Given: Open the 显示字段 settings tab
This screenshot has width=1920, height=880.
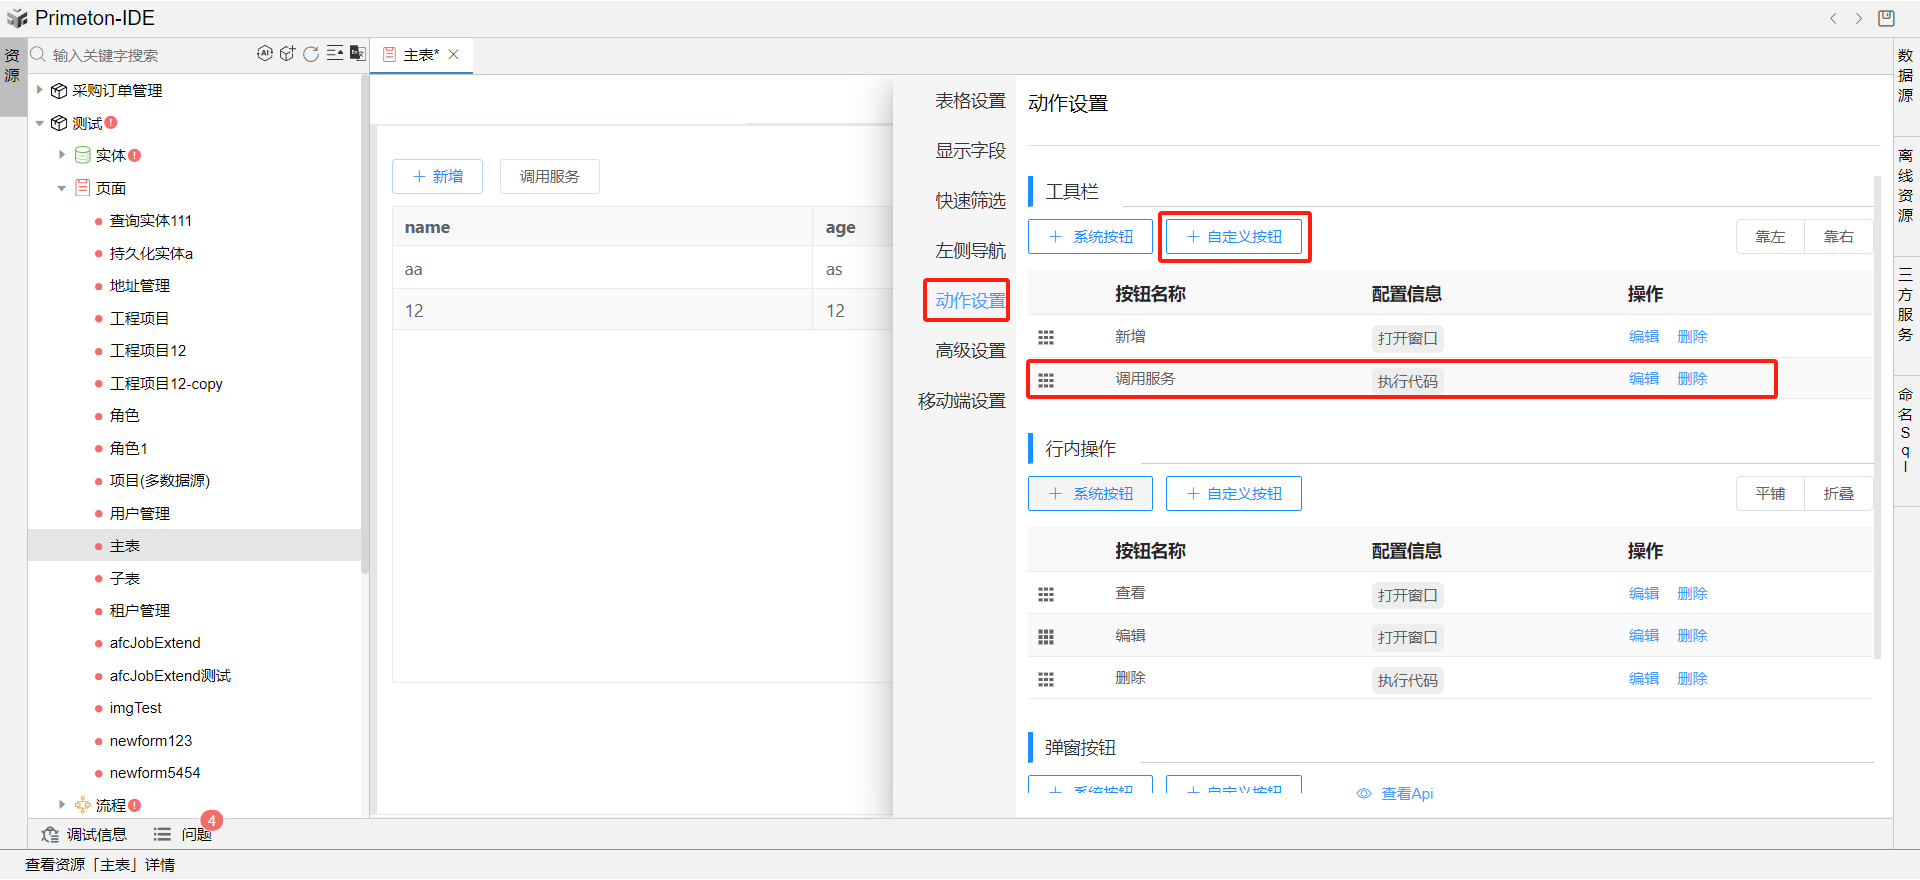Looking at the screenshot, I should [969, 151].
